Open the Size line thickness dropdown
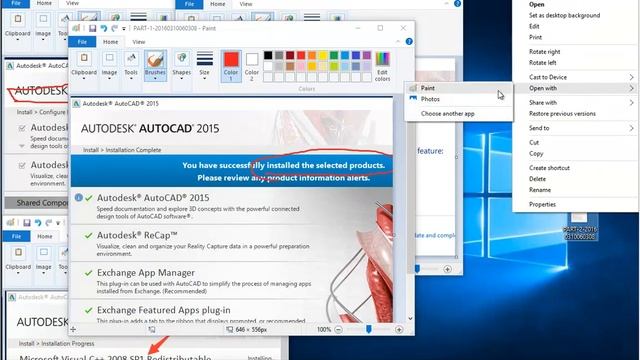 [x=204, y=65]
